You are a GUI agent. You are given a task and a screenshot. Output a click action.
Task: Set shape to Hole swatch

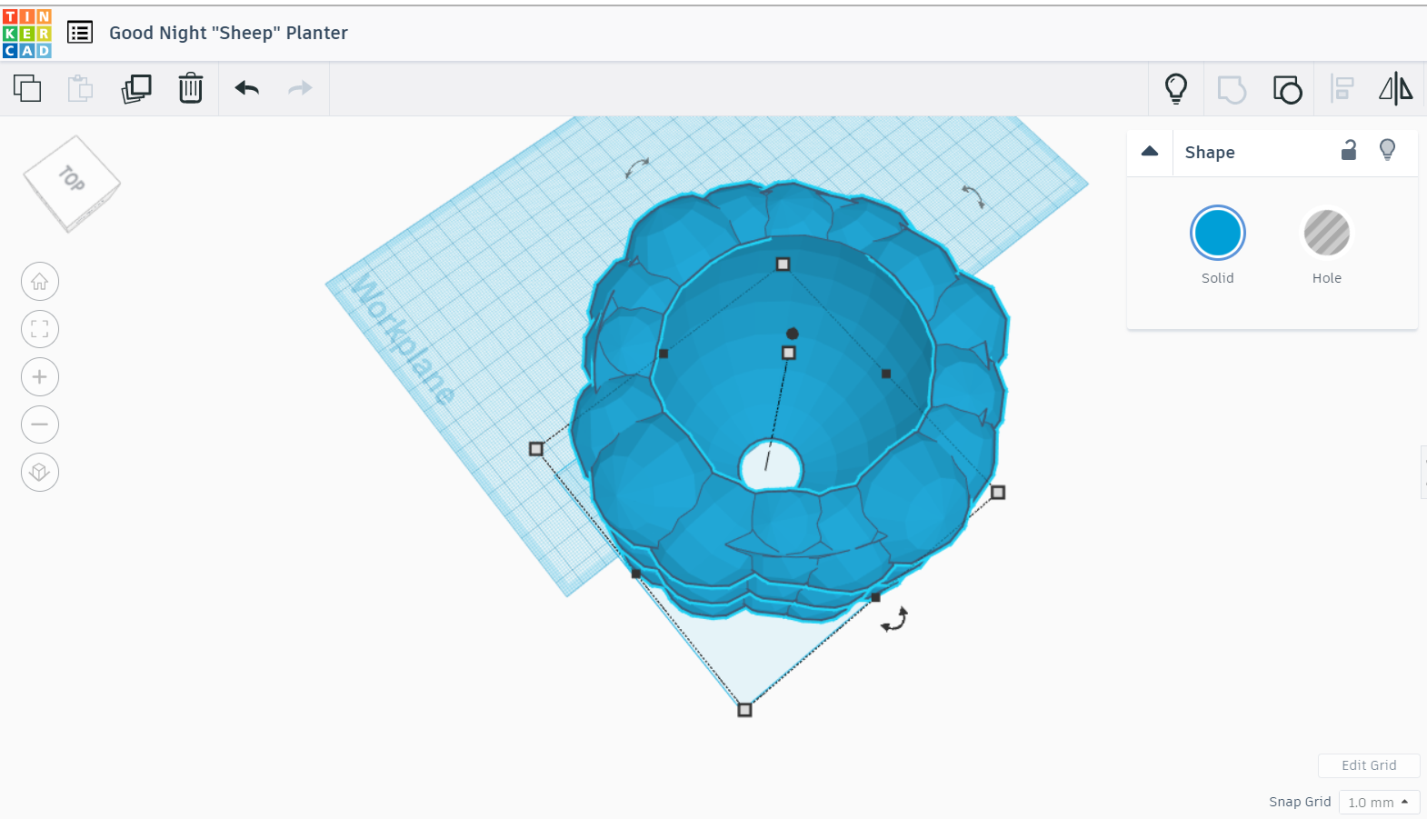pos(1327,233)
